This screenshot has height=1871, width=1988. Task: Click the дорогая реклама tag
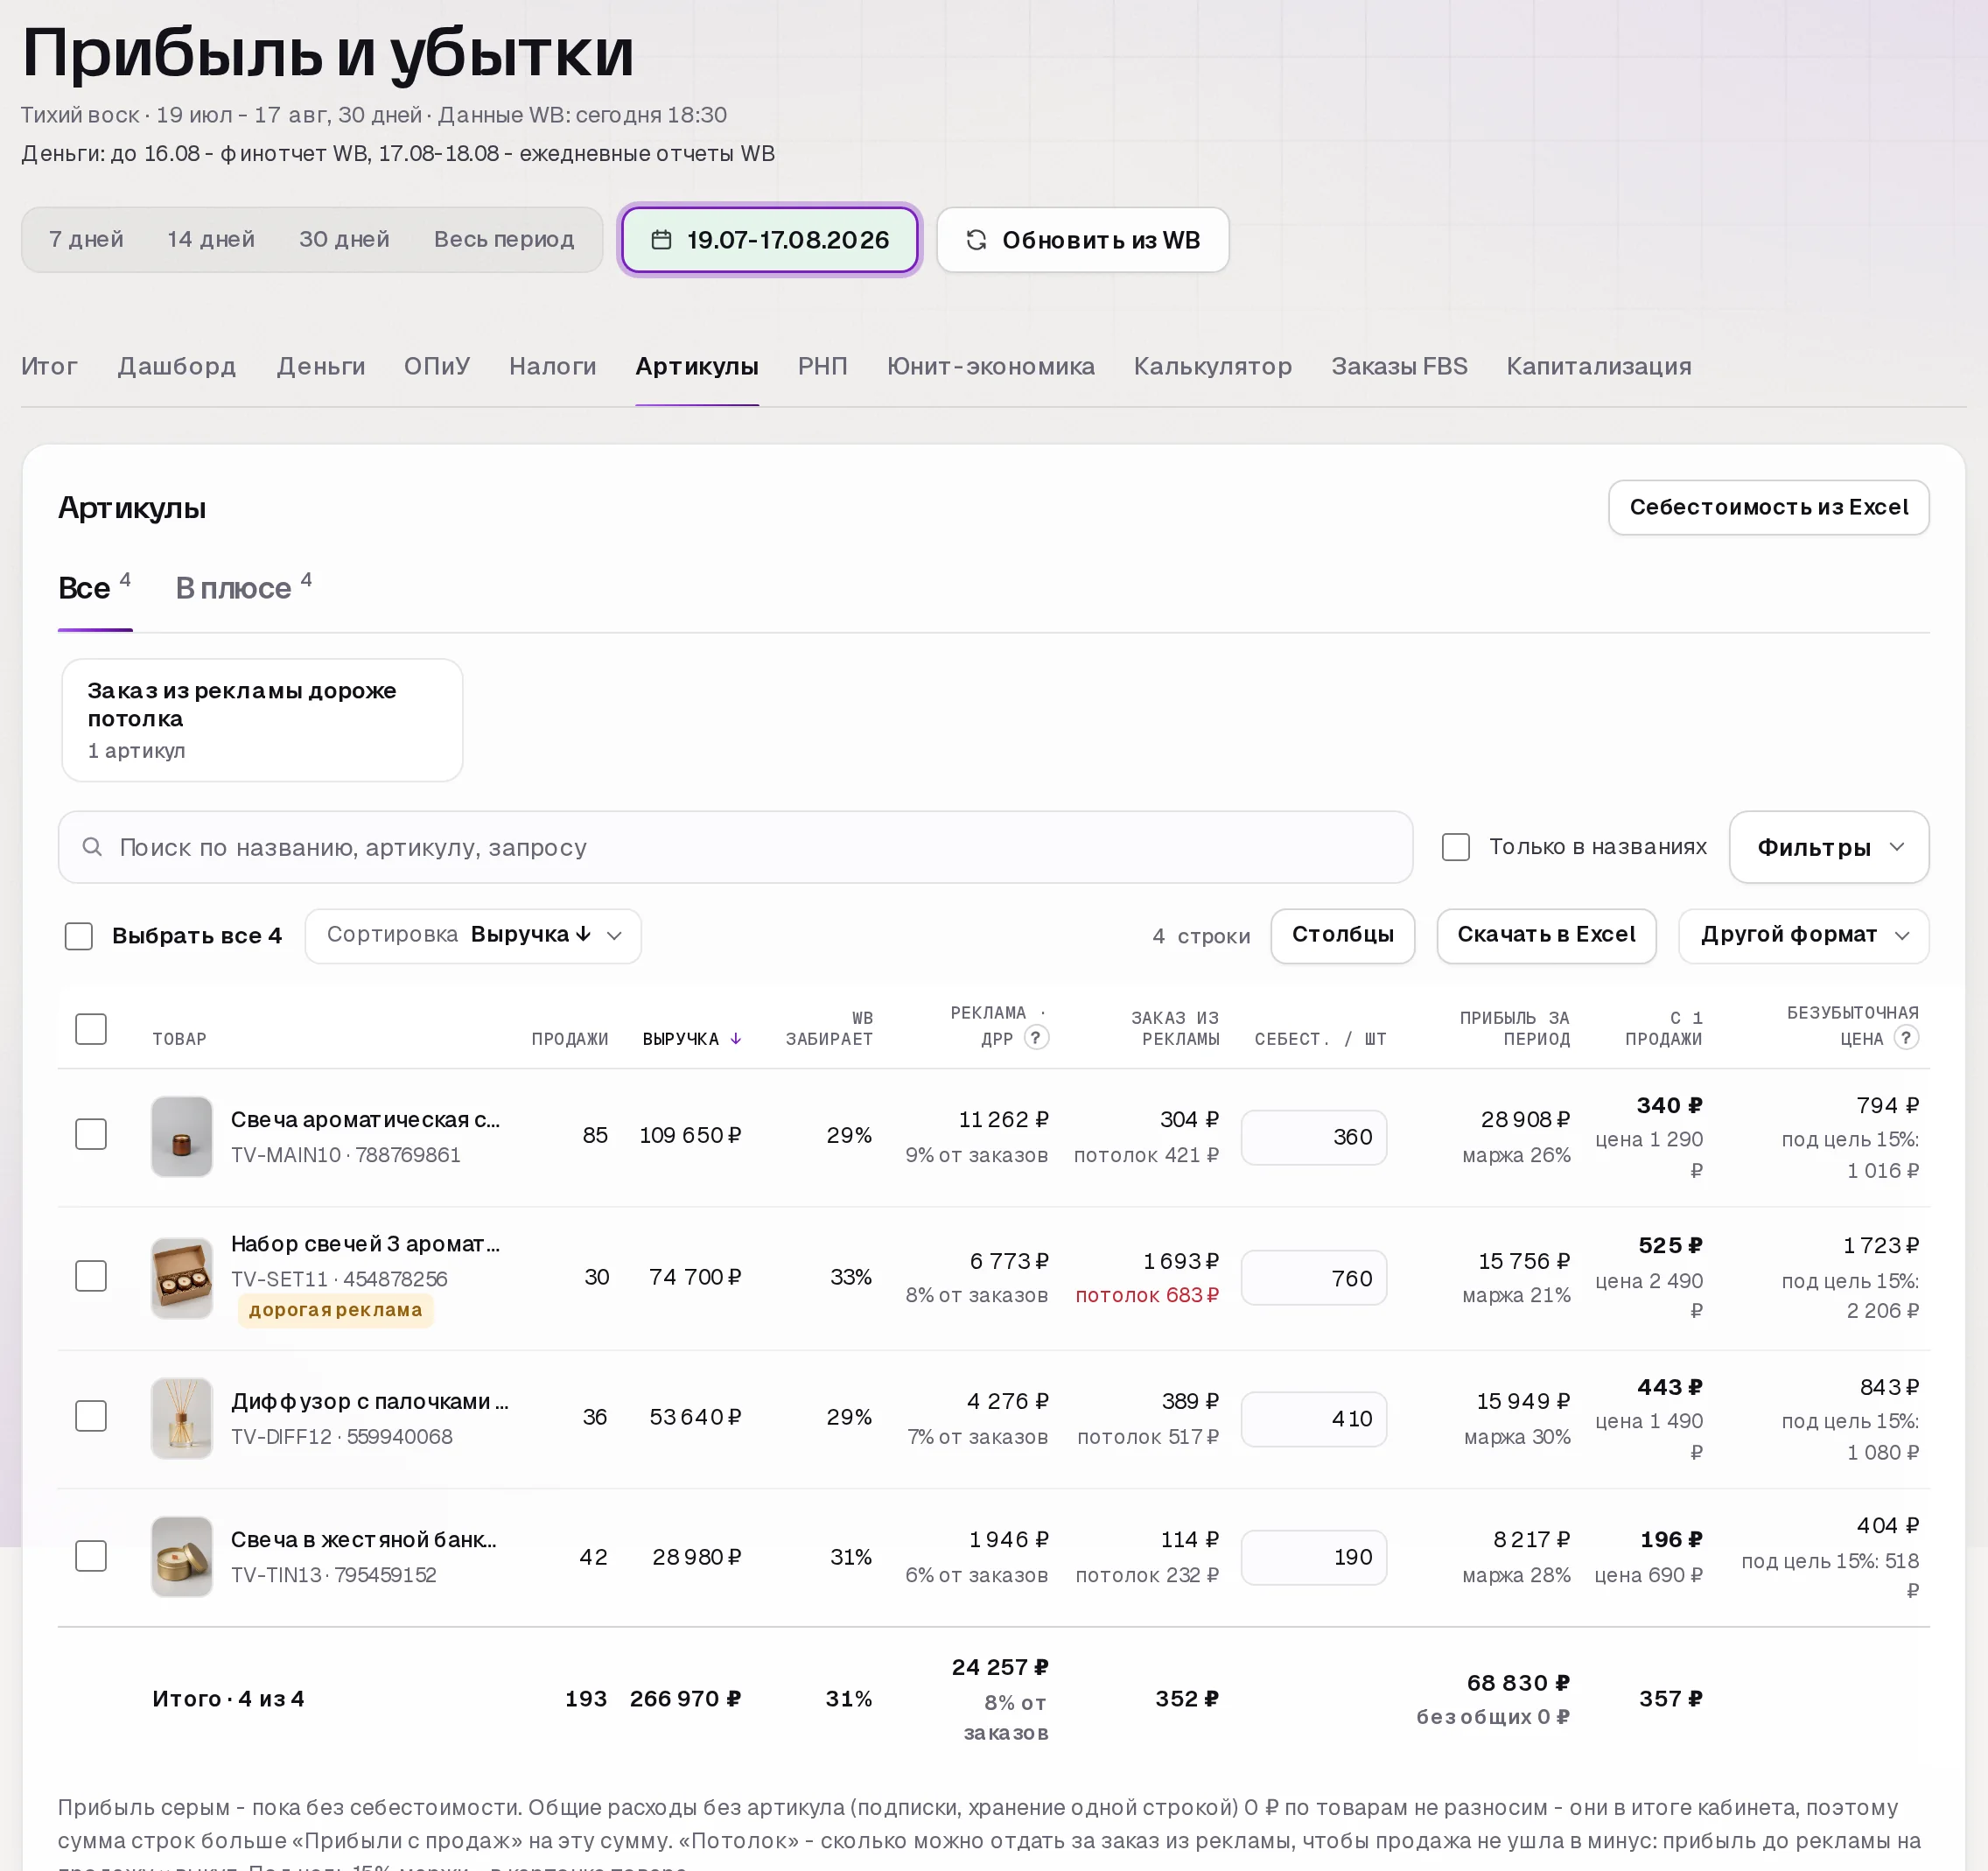point(335,1310)
